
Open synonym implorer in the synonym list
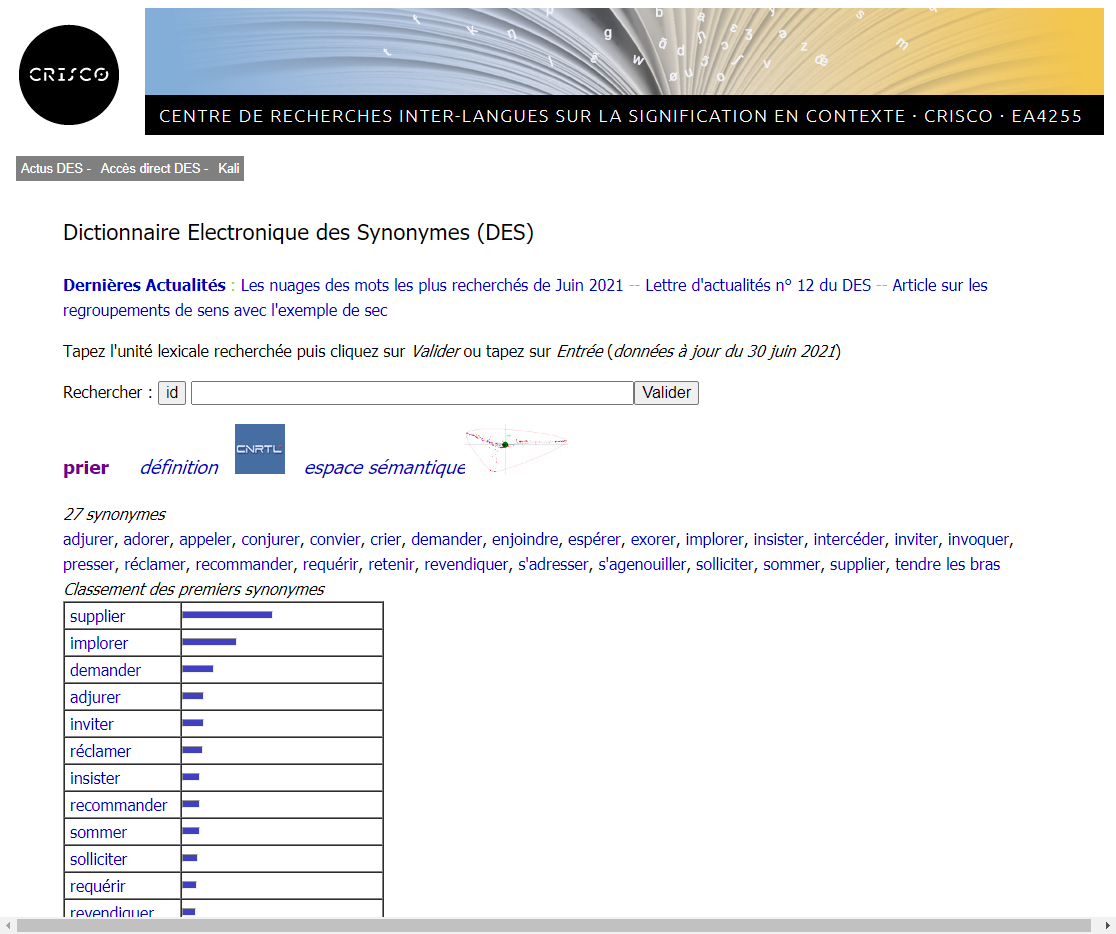pos(715,540)
